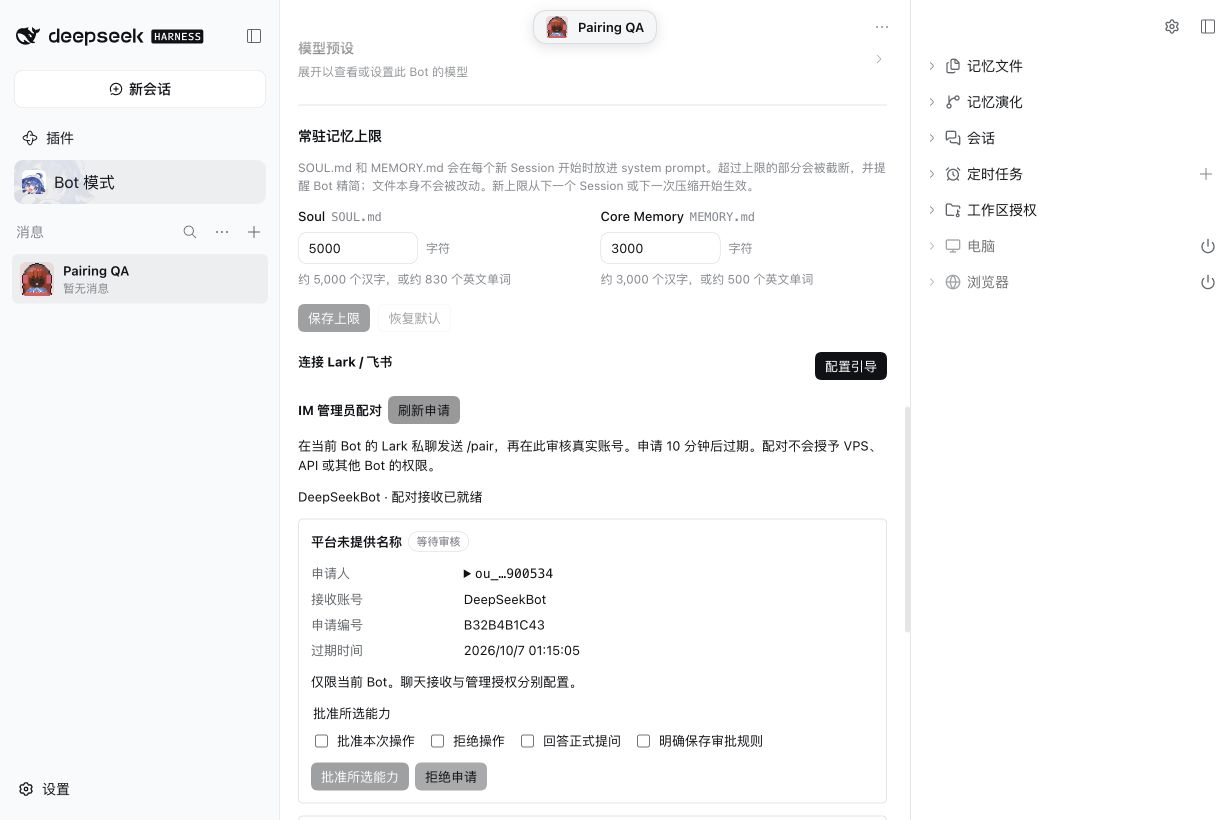Expand the 定时任务 chevron
This screenshot has width=1230, height=820.
932,174
